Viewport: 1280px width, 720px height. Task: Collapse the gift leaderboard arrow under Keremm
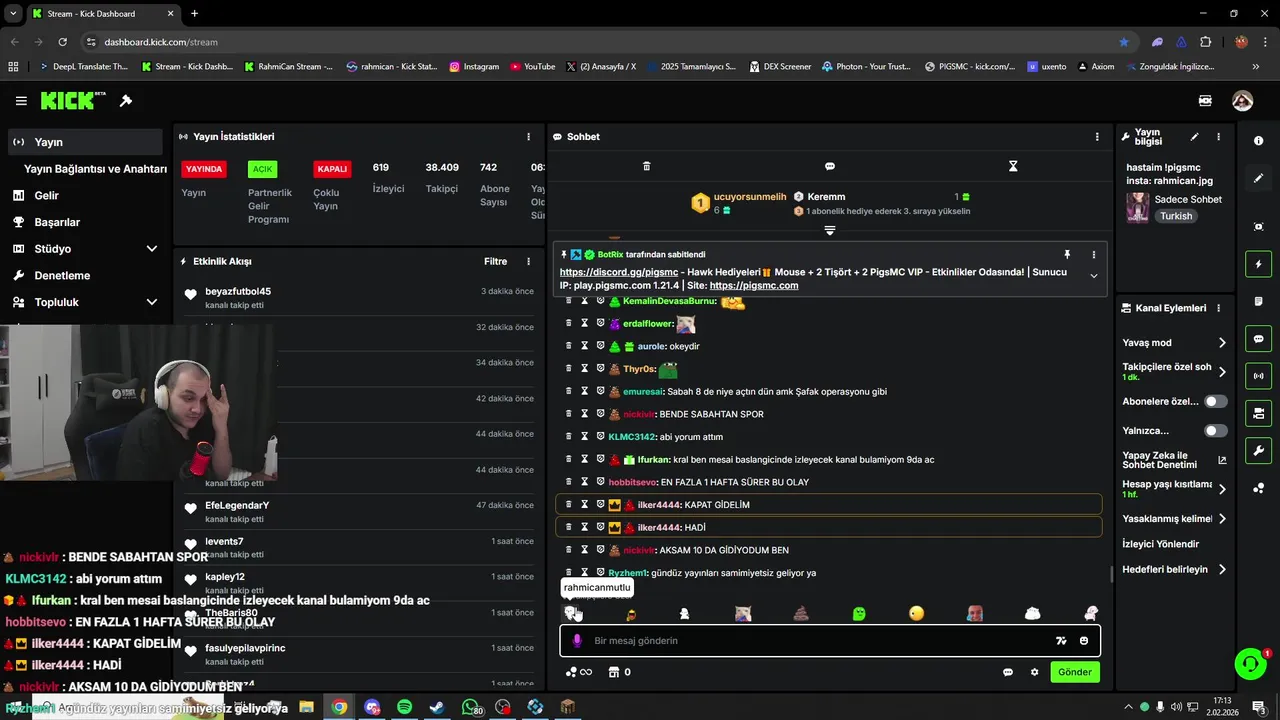coord(830,230)
